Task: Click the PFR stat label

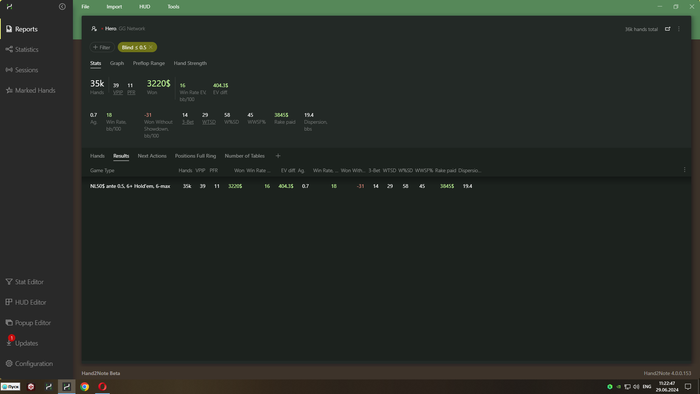Action: (x=131, y=92)
